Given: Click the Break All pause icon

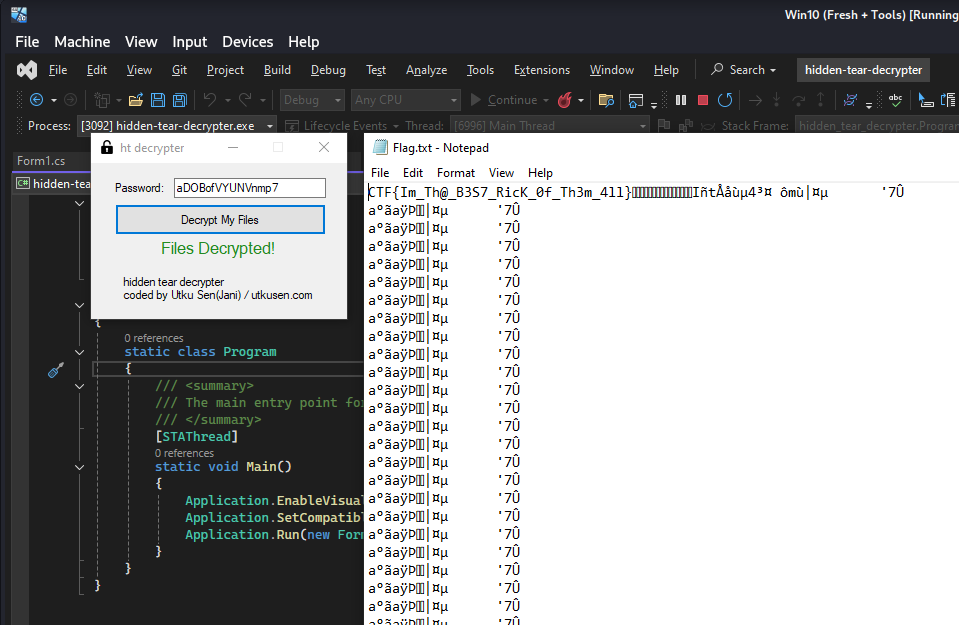Looking at the screenshot, I should (681, 100).
